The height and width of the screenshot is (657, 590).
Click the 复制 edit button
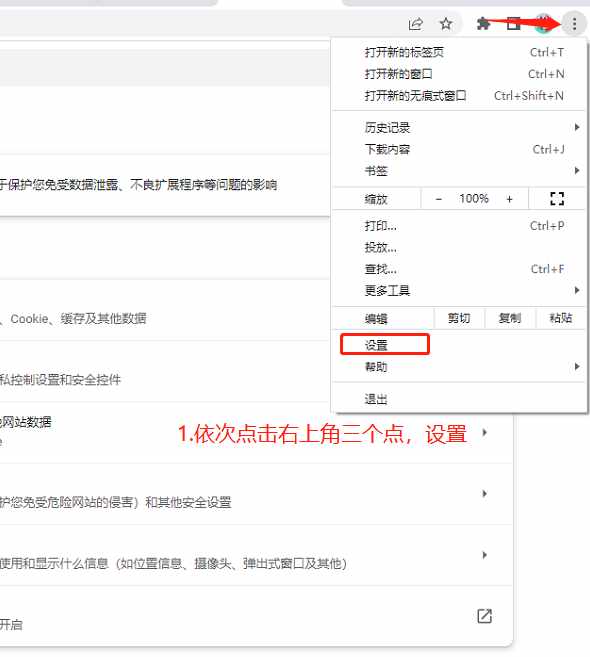click(510, 318)
